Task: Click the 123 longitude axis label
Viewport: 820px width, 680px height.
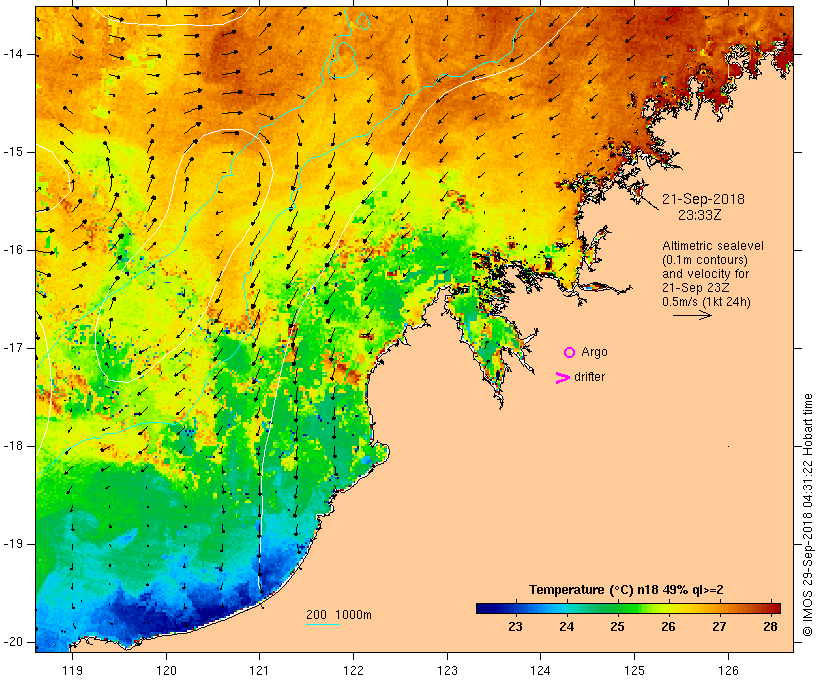Action: pyautogui.click(x=447, y=670)
